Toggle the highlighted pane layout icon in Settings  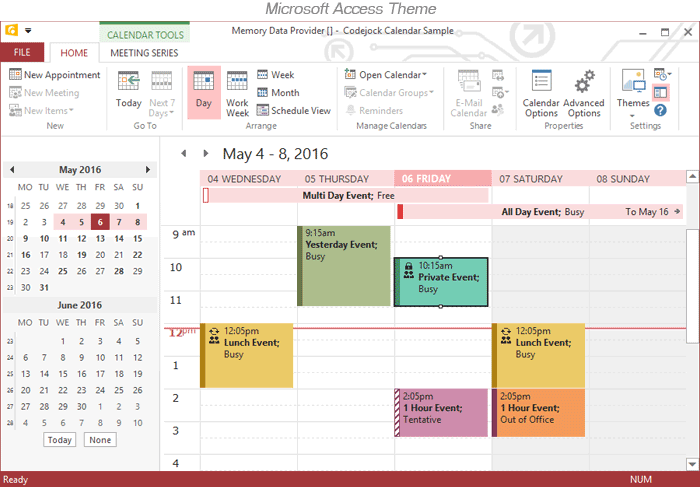click(x=661, y=92)
